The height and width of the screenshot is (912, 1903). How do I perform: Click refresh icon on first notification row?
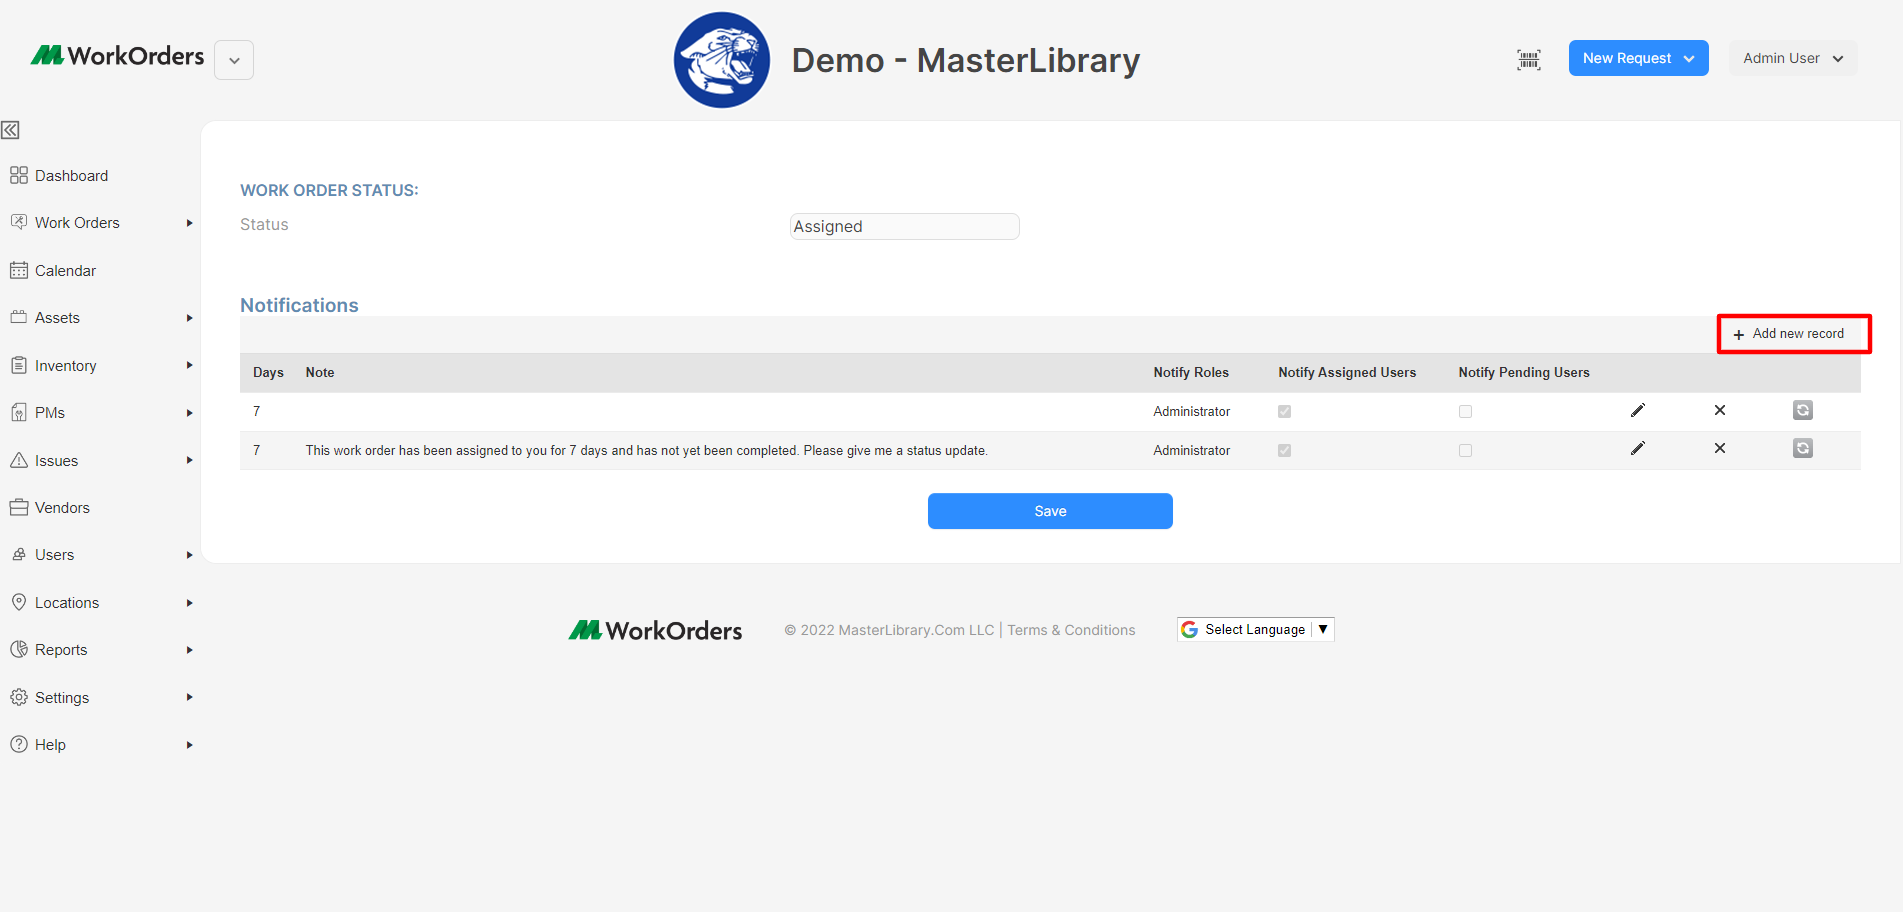click(1803, 410)
